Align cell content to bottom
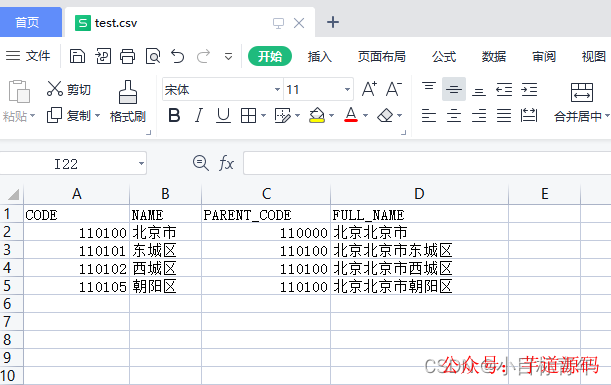This screenshot has width=611, height=385. (x=479, y=92)
